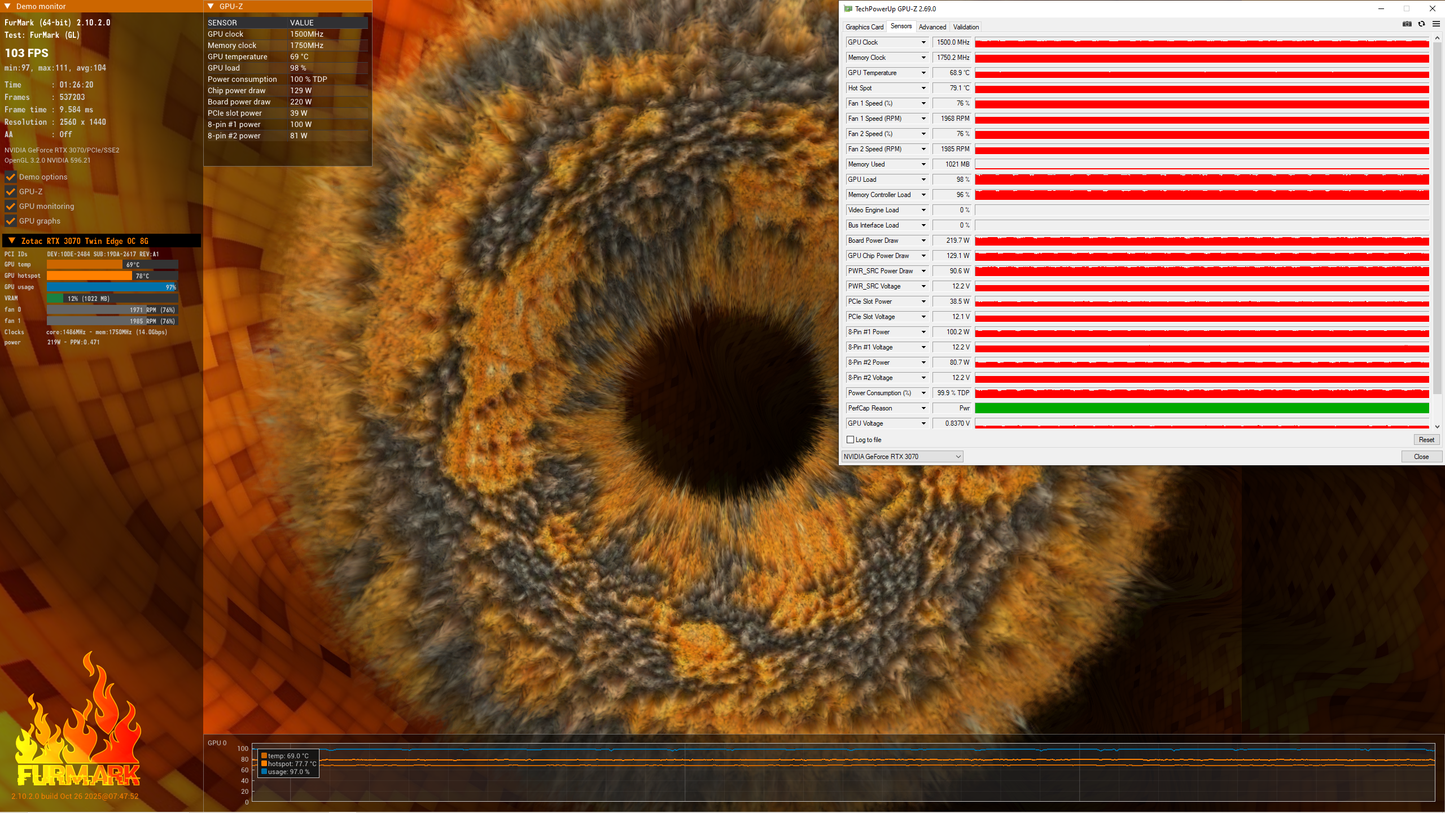Take a GPU-Z screenshot with camera icon
This screenshot has width=1445, height=813.
click(1407, 24)
